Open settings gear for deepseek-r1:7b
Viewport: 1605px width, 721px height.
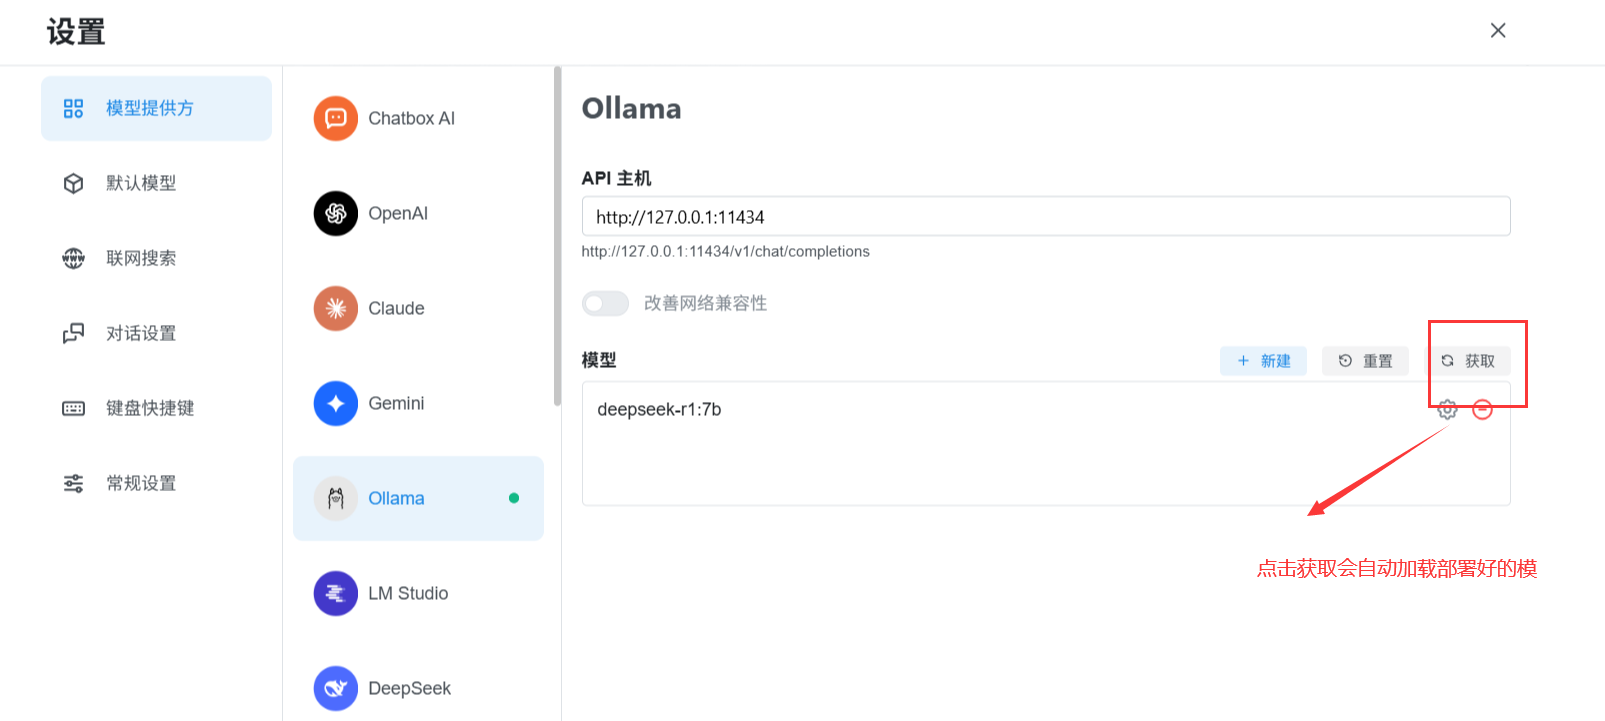click(1446, 409)
